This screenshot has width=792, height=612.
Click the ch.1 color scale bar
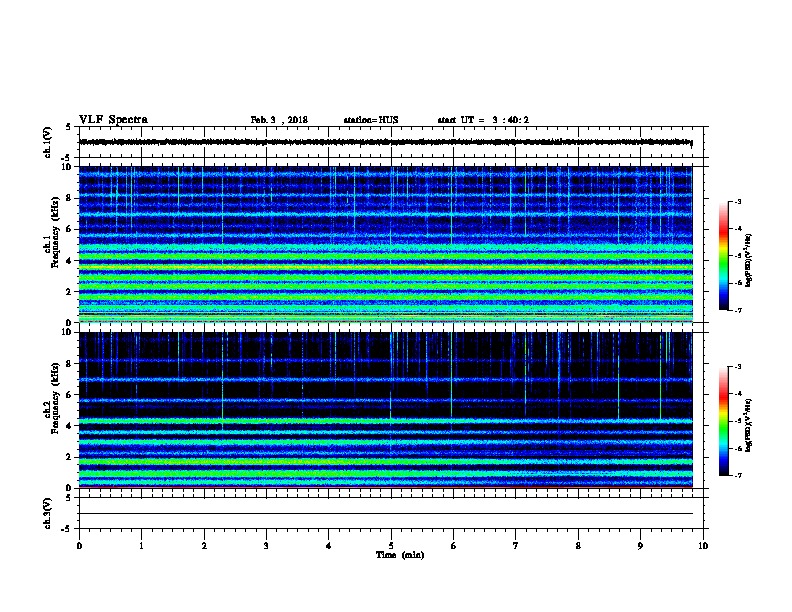[723, 256]
